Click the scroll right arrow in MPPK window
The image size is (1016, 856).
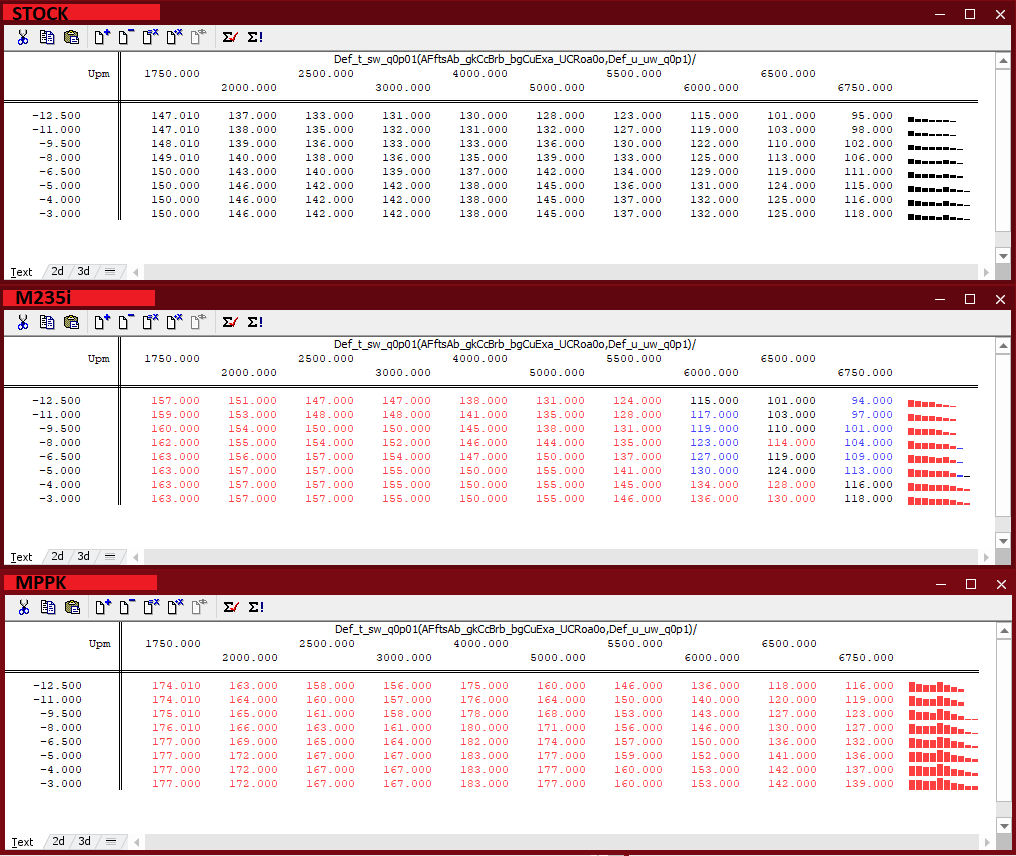pos(987,842)
